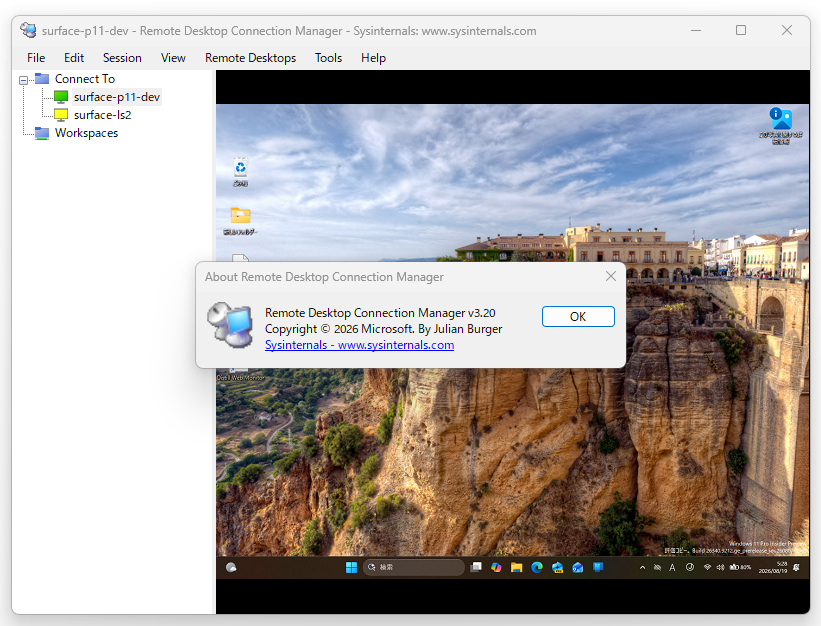The height and width of the screenshot is (626, 821).
Task: Open the View menu
Action: click(173, 58)
